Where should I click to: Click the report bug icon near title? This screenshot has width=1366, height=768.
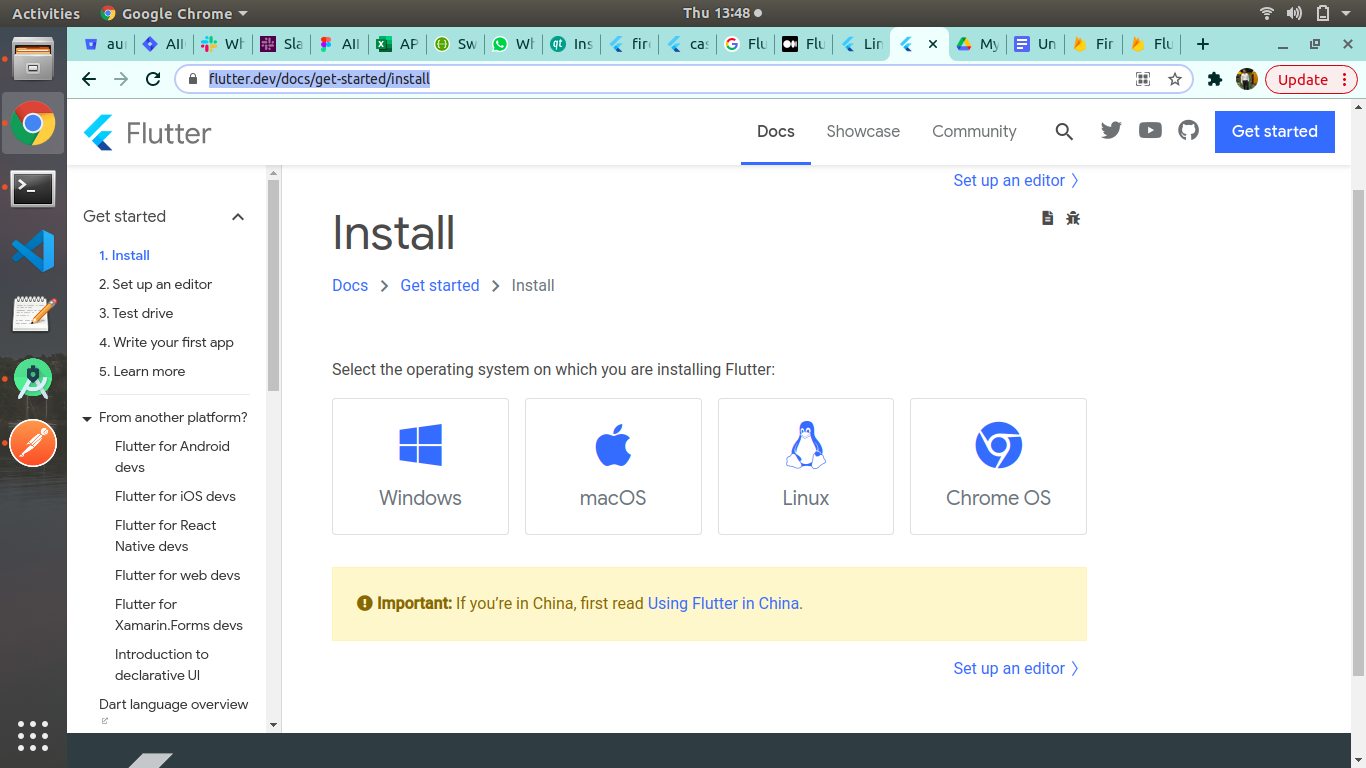(x=1073, y=218)
